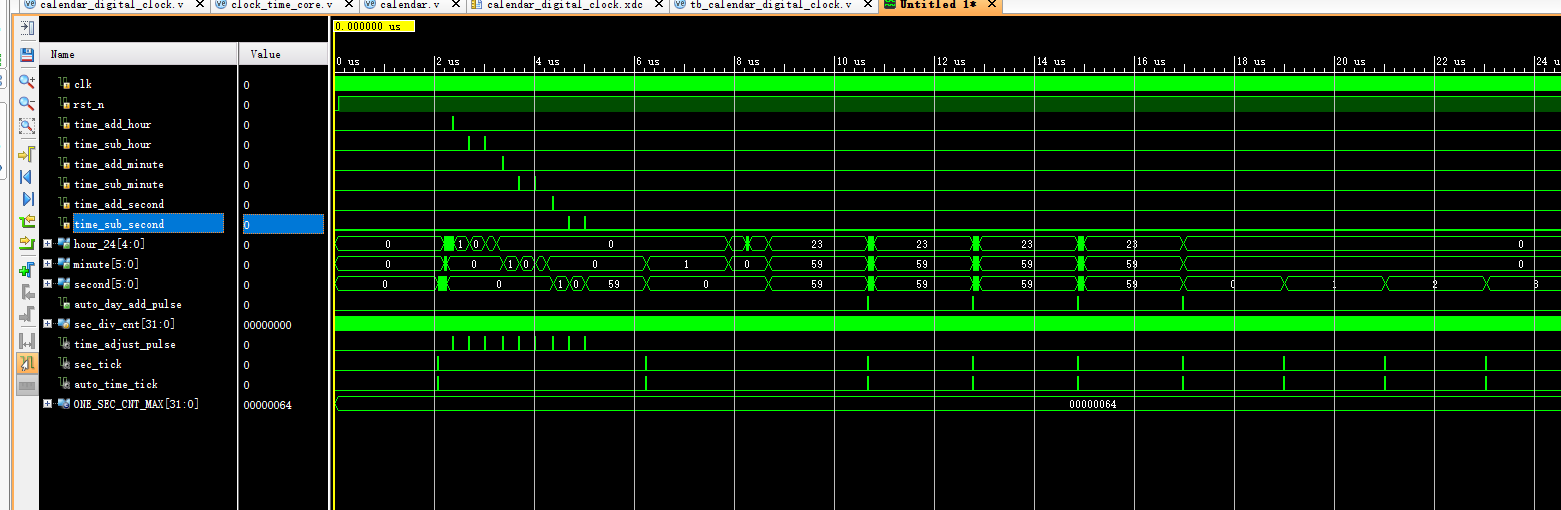1561x510 pixels.
Task: Click the 8 us mark on time ruler
Action: [748, 61]
